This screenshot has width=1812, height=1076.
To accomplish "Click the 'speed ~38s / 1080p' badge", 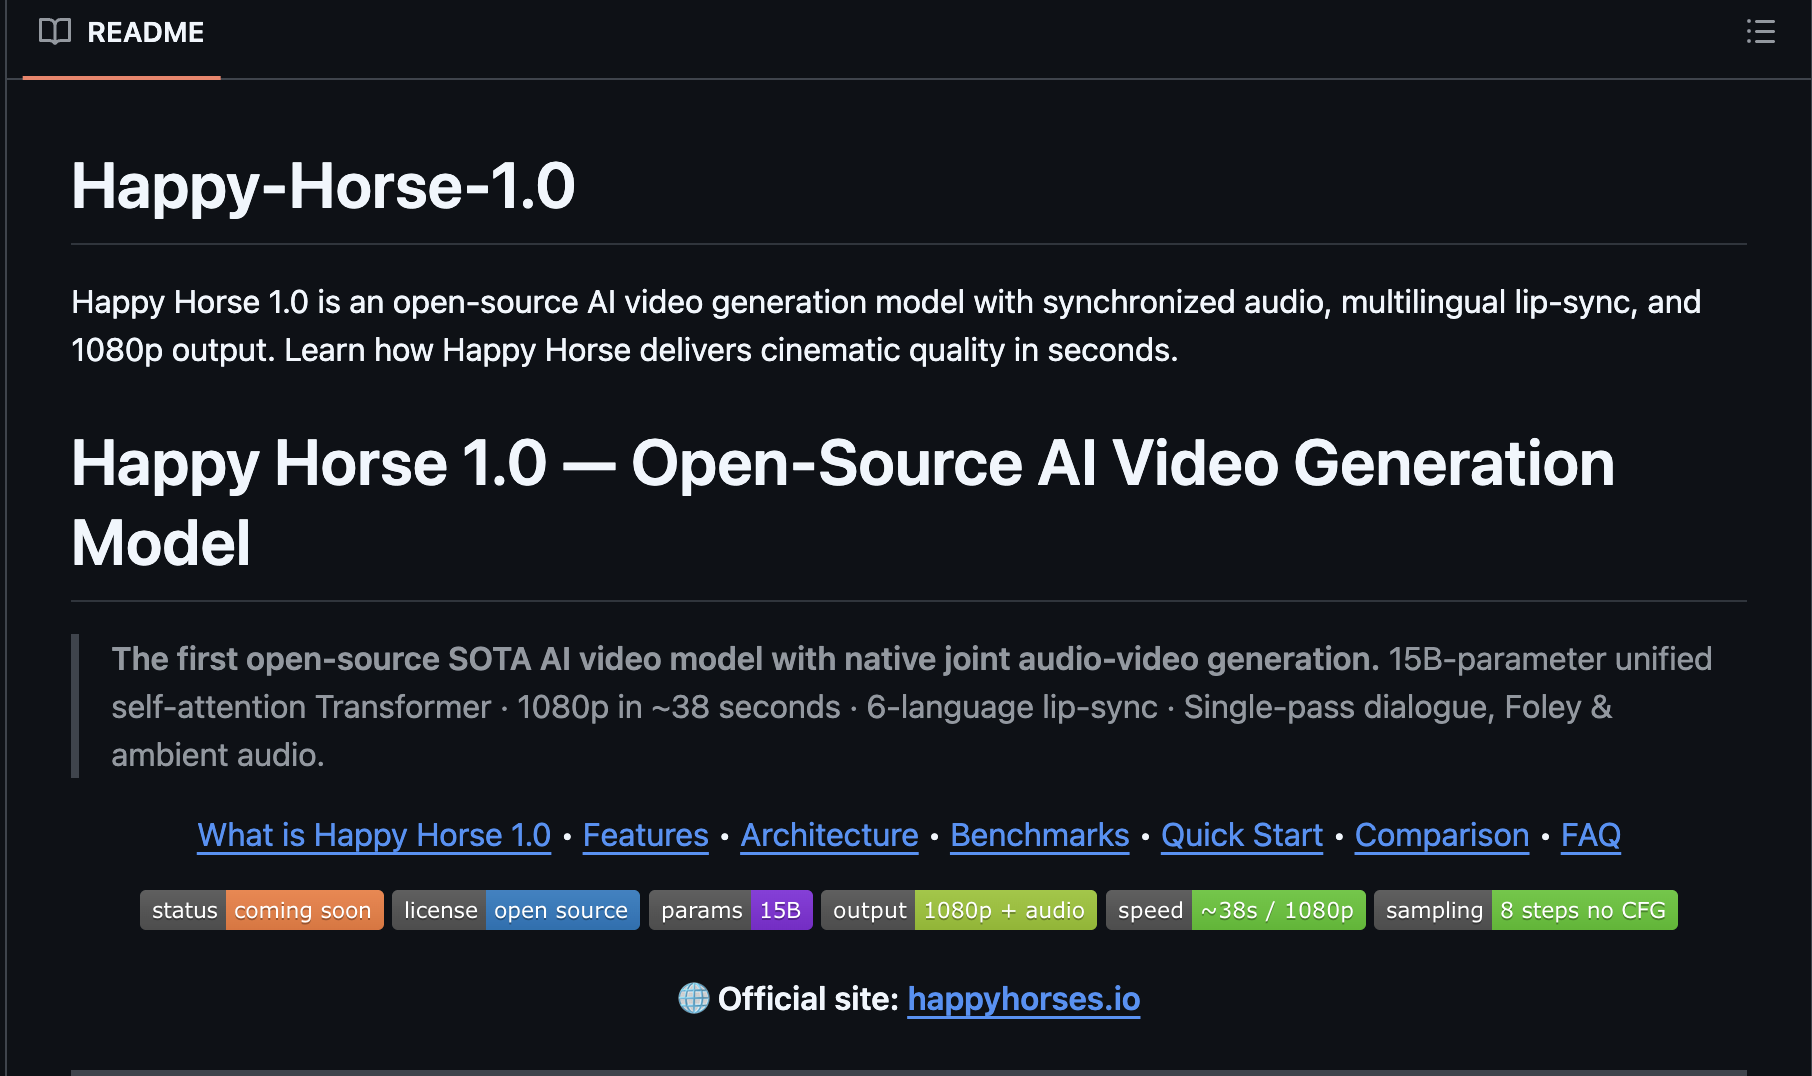I will point(1236,910).
